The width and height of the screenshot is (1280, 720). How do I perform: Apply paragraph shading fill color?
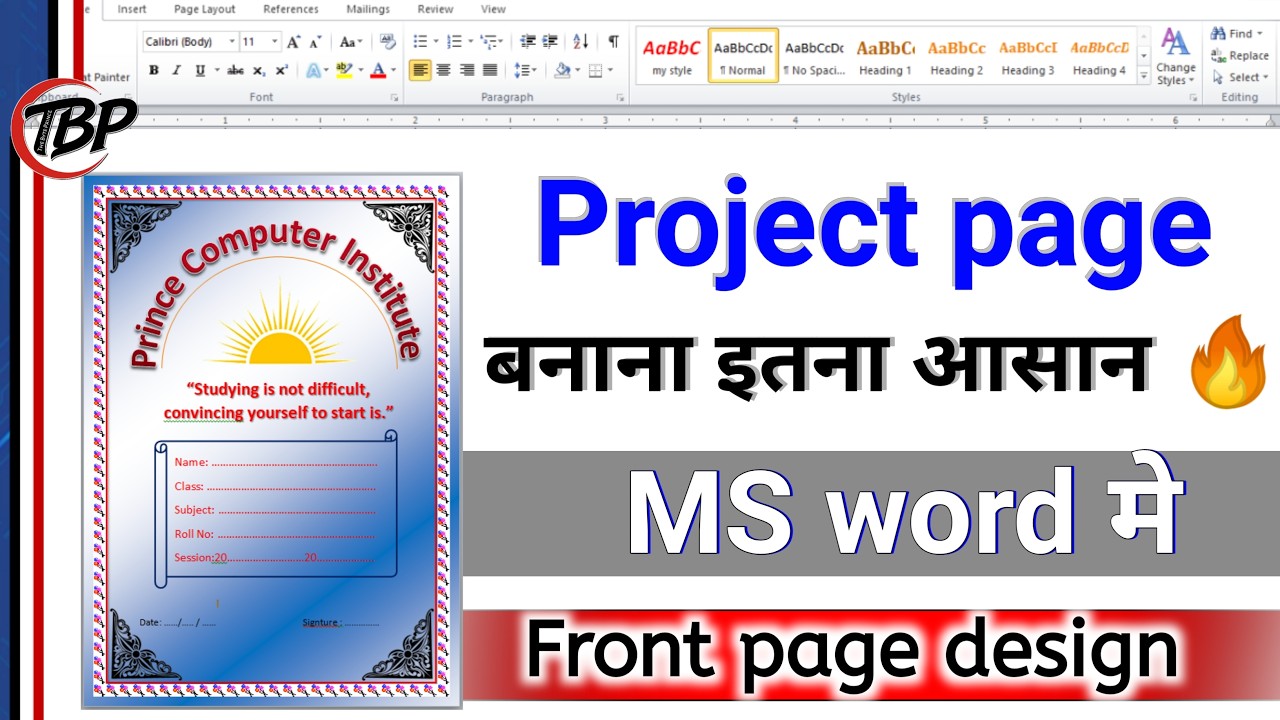coord(562,70)
